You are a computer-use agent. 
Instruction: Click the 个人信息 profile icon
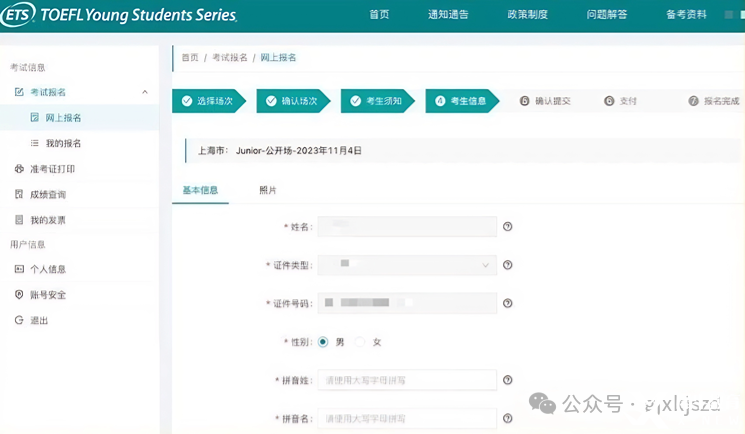coord(19,269)
